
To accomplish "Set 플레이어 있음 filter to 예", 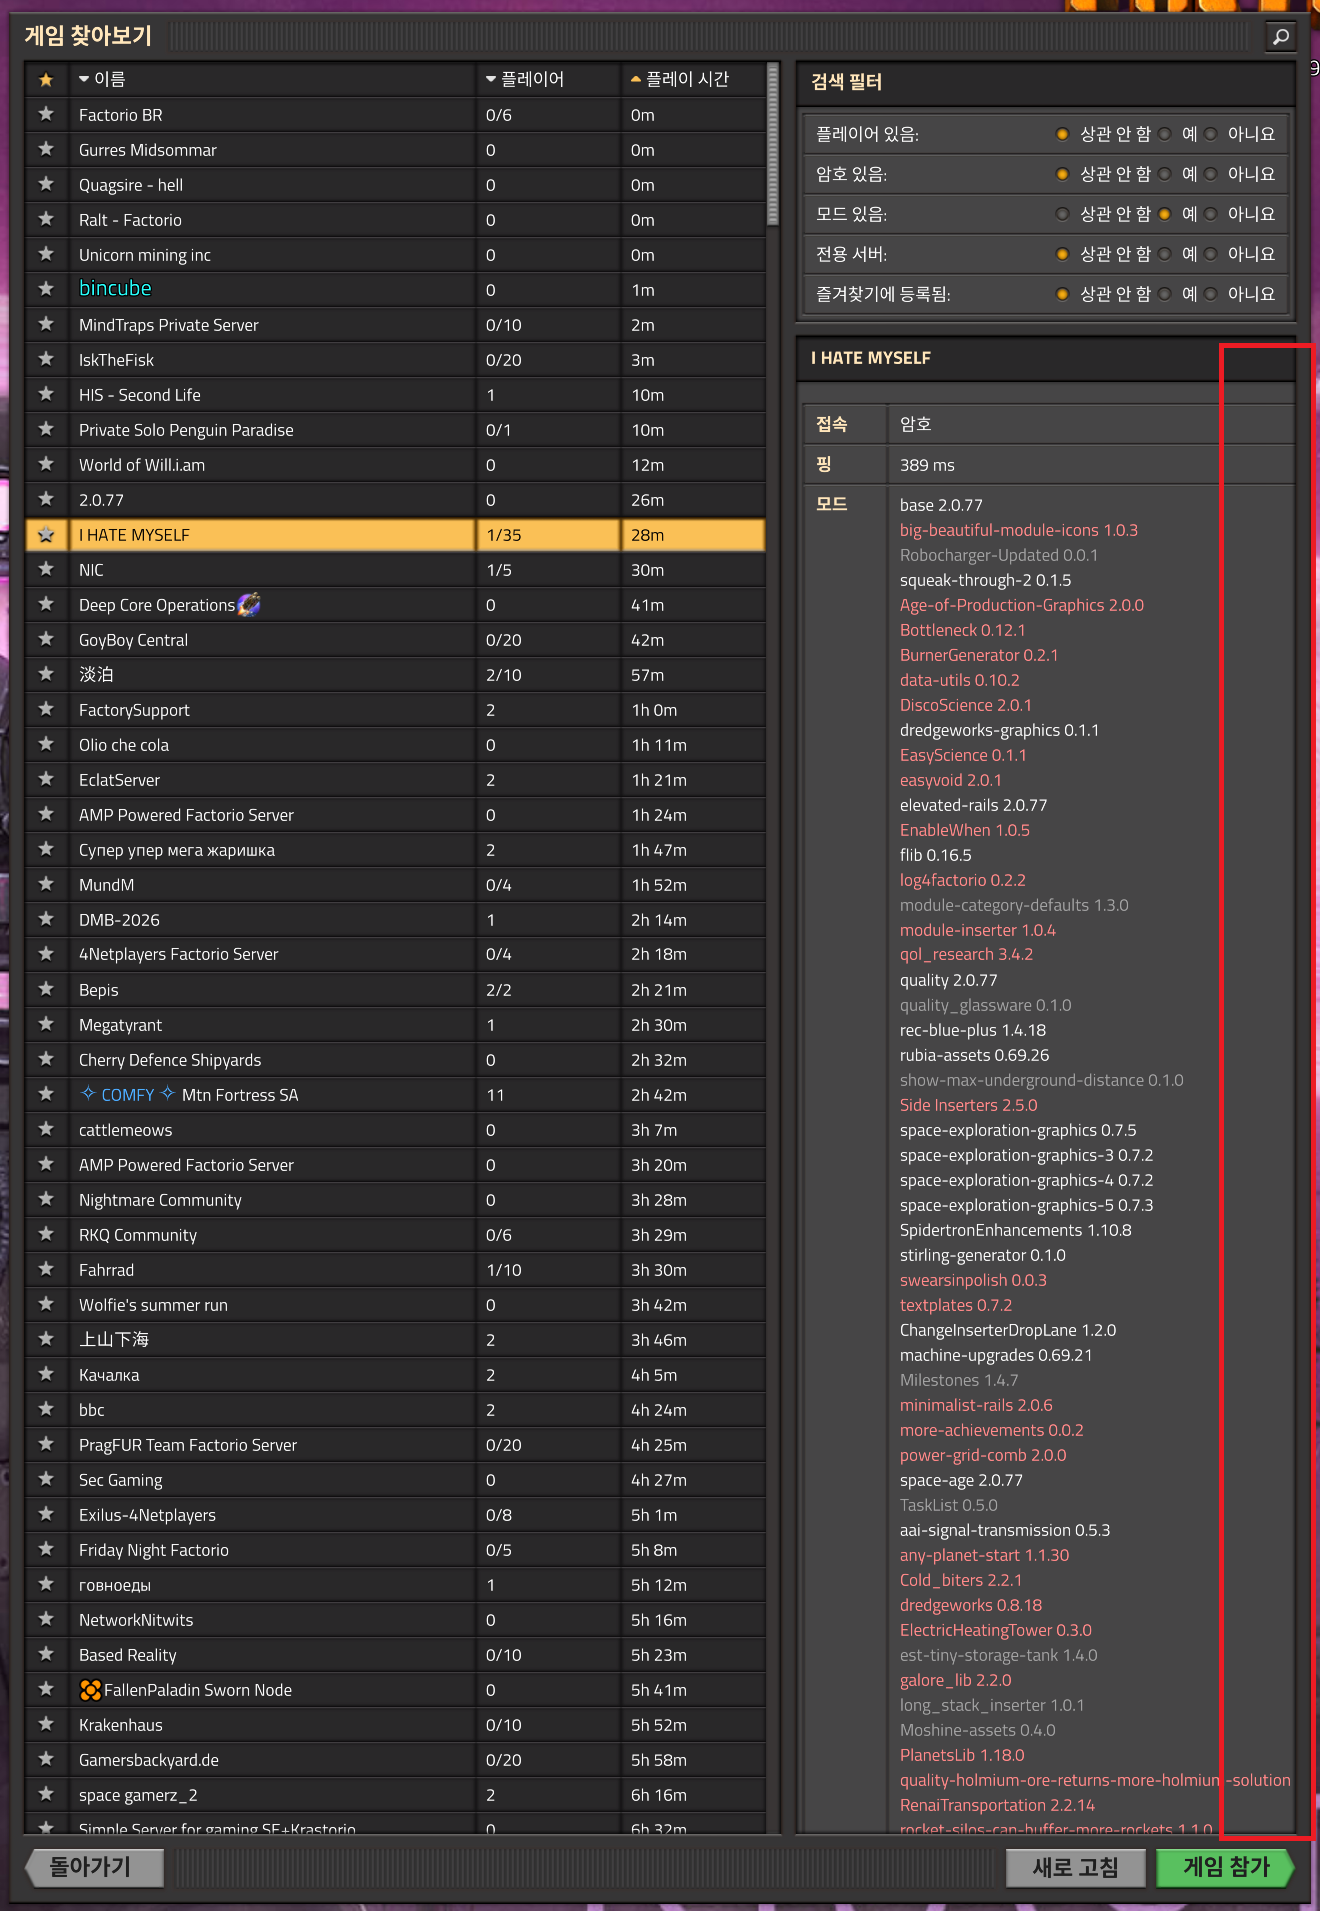I will (x=1165, y=134).
